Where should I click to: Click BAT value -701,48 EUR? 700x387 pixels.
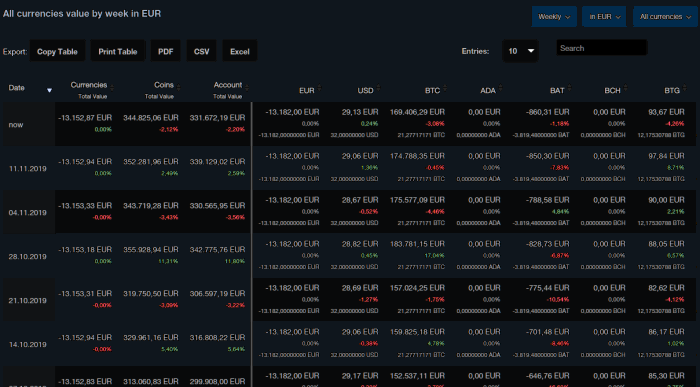pos(547,332)
